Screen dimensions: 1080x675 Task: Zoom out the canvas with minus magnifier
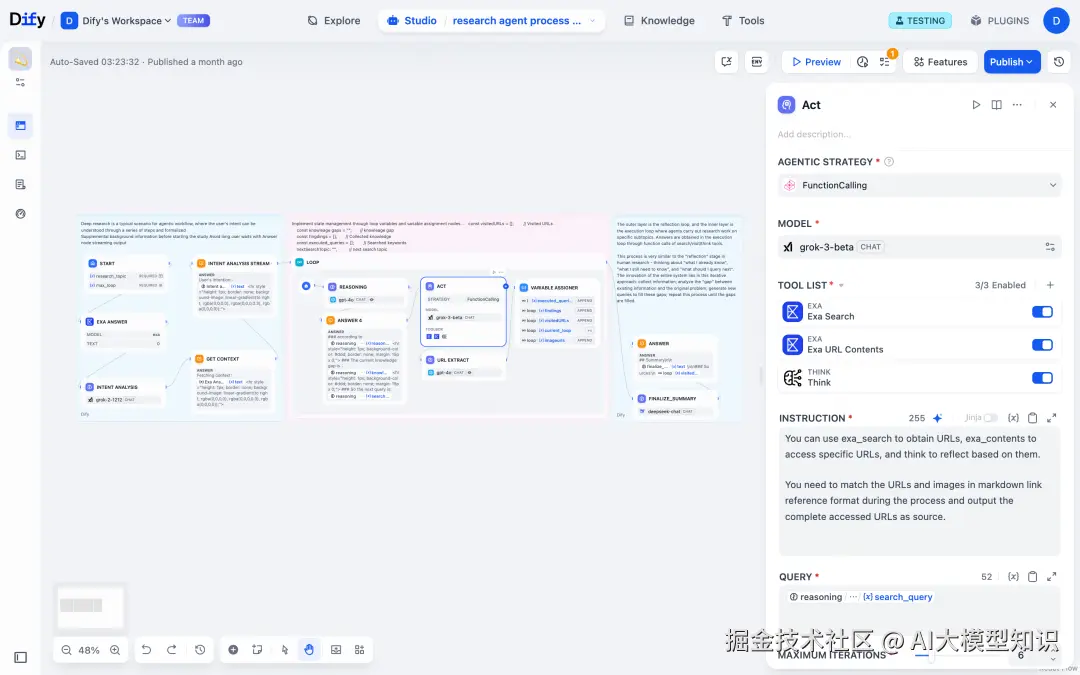[66, 650]
